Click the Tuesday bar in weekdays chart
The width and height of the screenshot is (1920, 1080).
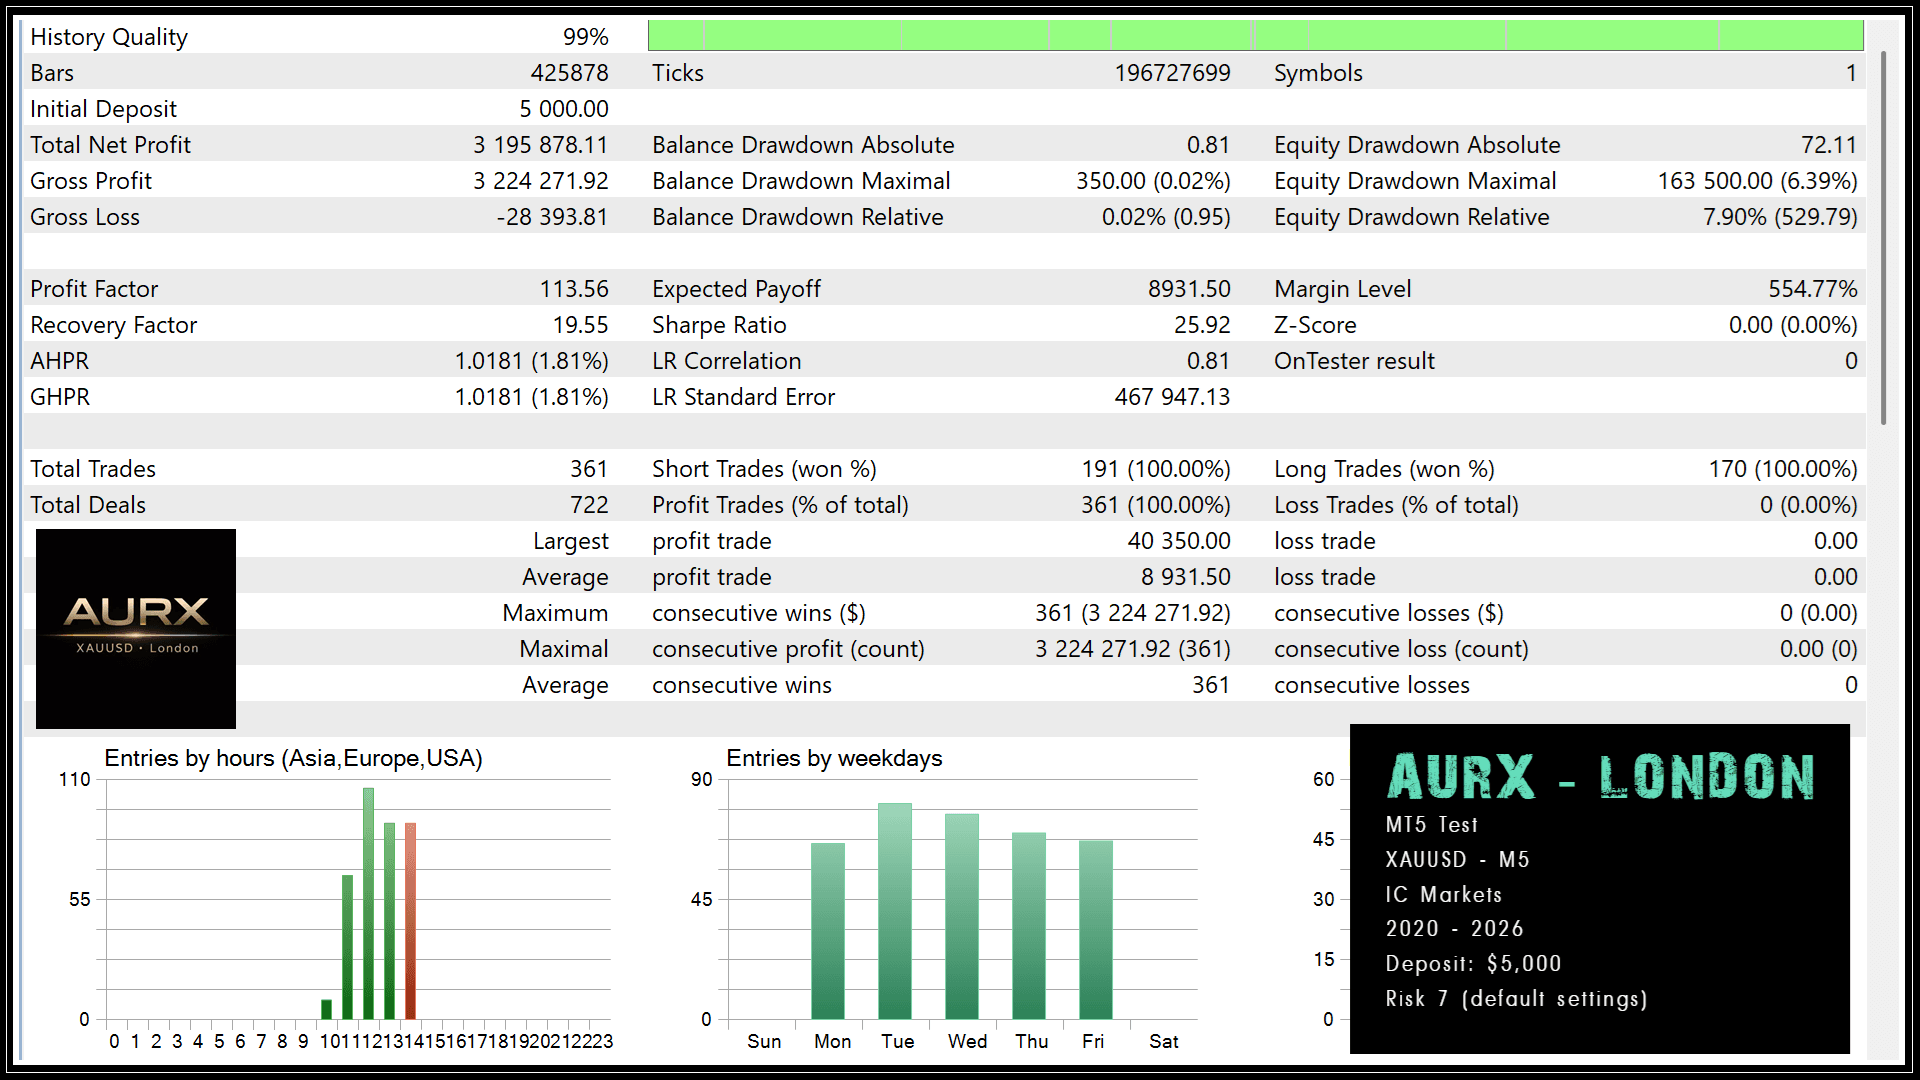point(895,910)
